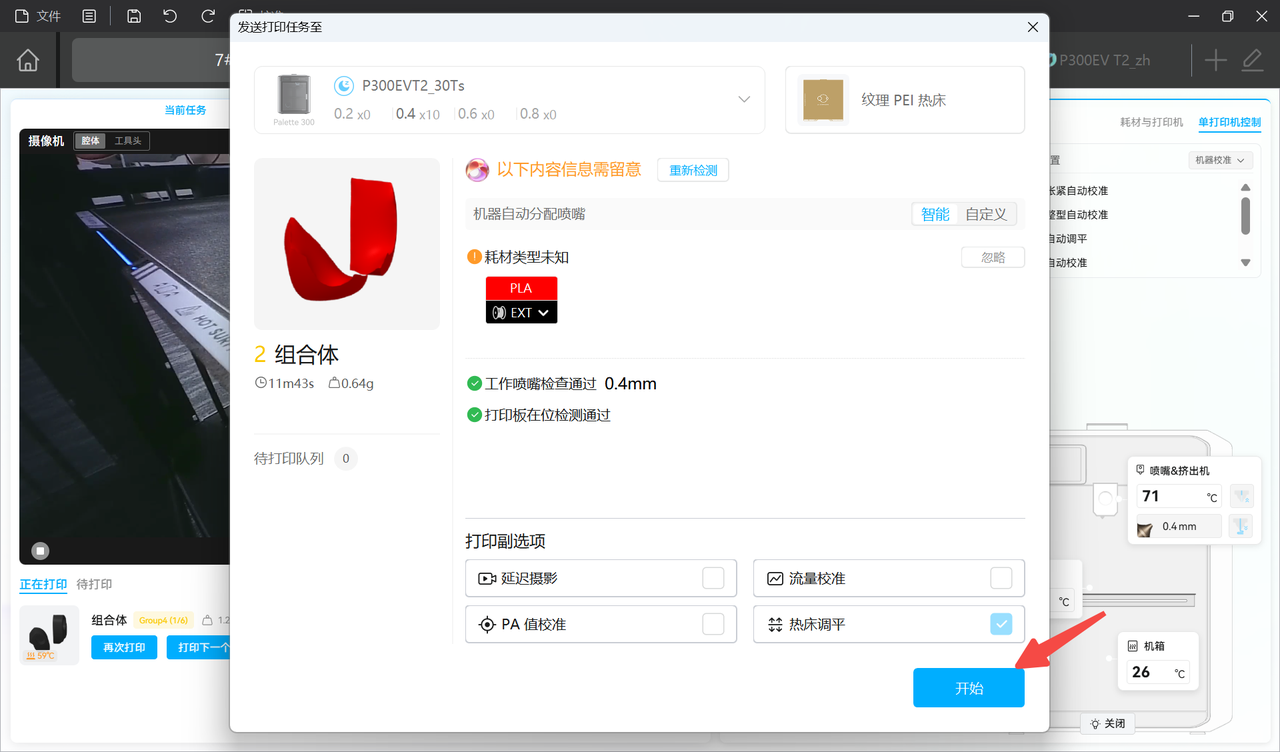Click the 忽略 button

tap(993, 257)
